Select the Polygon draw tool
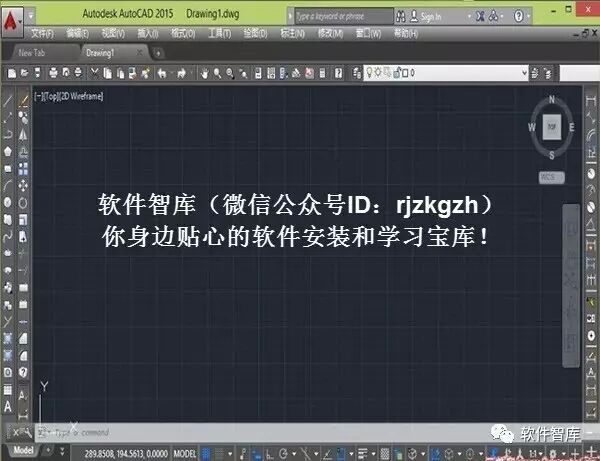The width and height of the screenshot is (600, 461). click(x=7, y=151)
